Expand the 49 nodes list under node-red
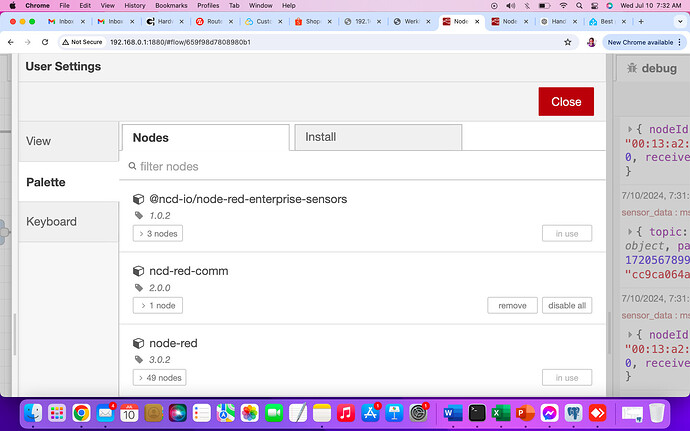This screenshot has width=690, height=431. click(159, 377)
